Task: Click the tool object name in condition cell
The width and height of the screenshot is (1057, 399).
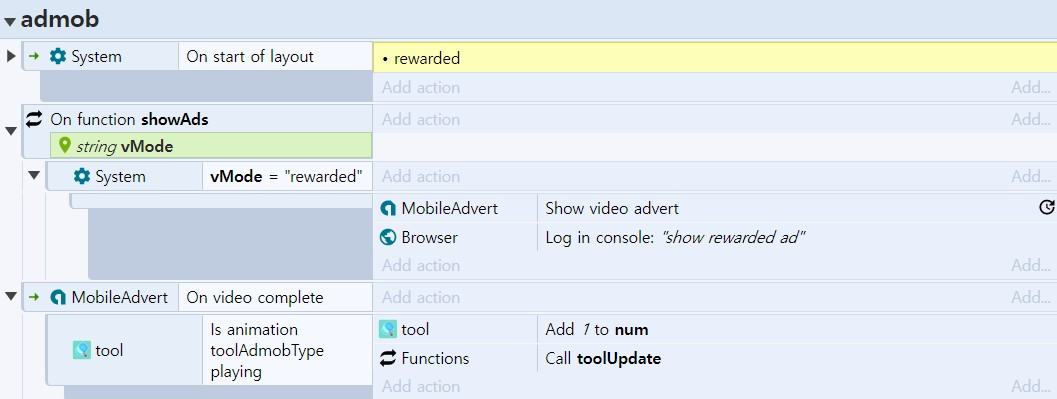Action: pyautogui.click(x=109, y=350)
